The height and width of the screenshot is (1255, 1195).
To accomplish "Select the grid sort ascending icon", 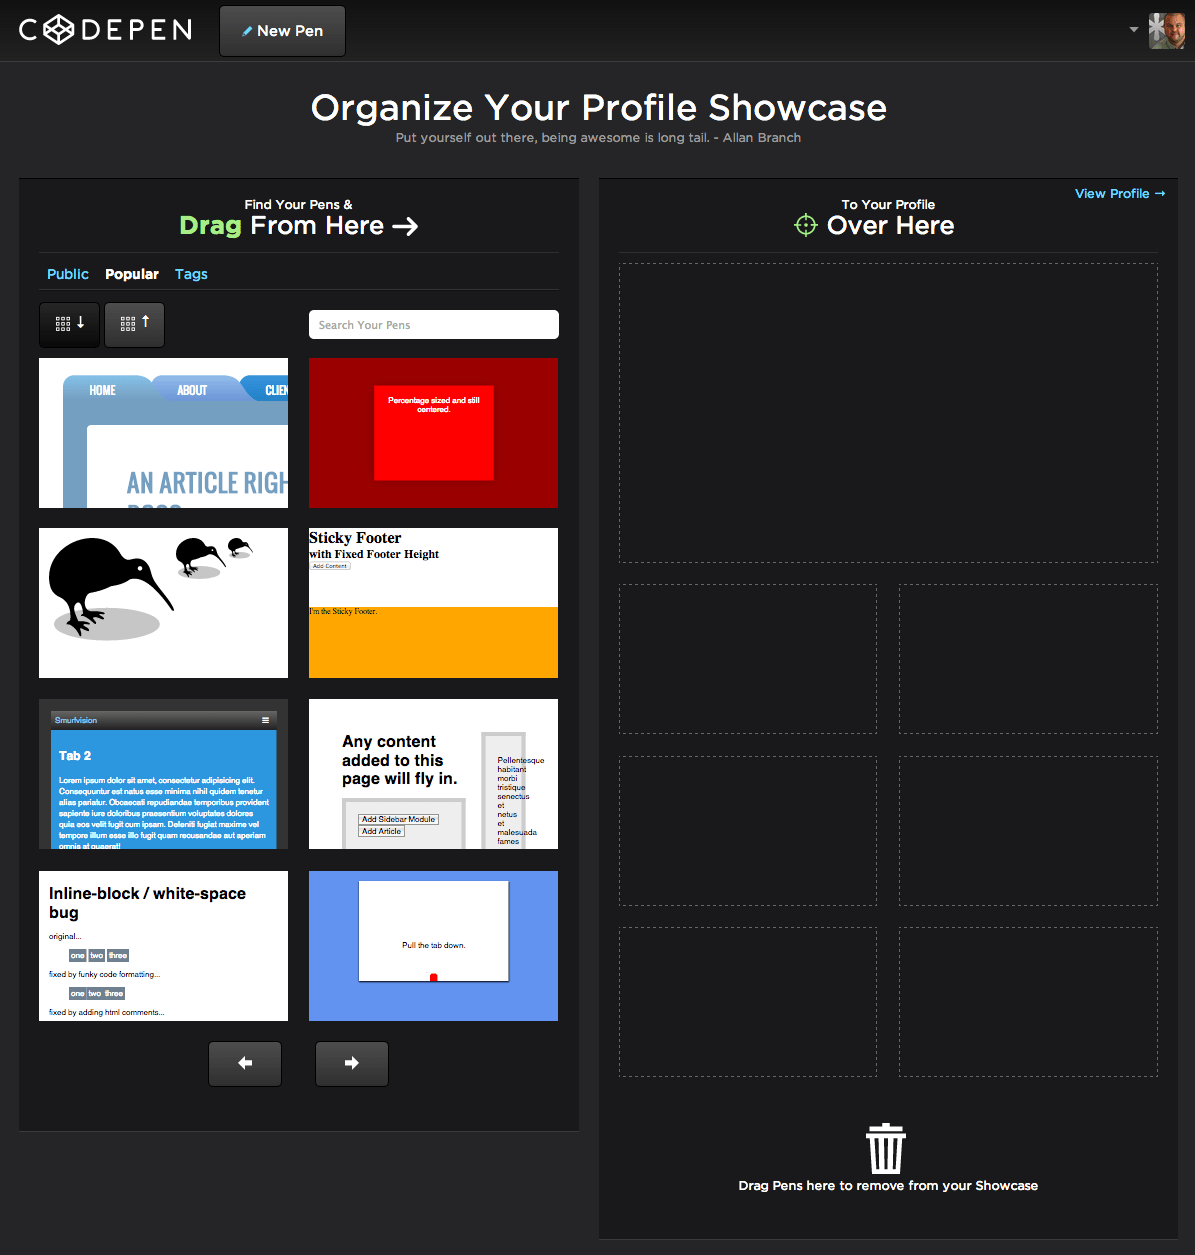I will coord(134,324).
